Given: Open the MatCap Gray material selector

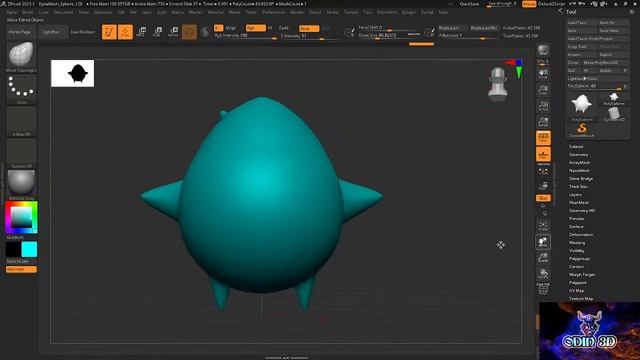Looking at the screenshot, I should (x=21, y=183).
